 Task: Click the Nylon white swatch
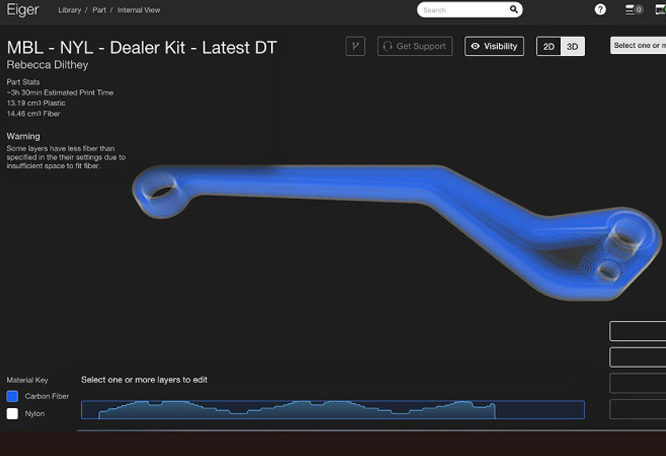[x=12, y=413]
